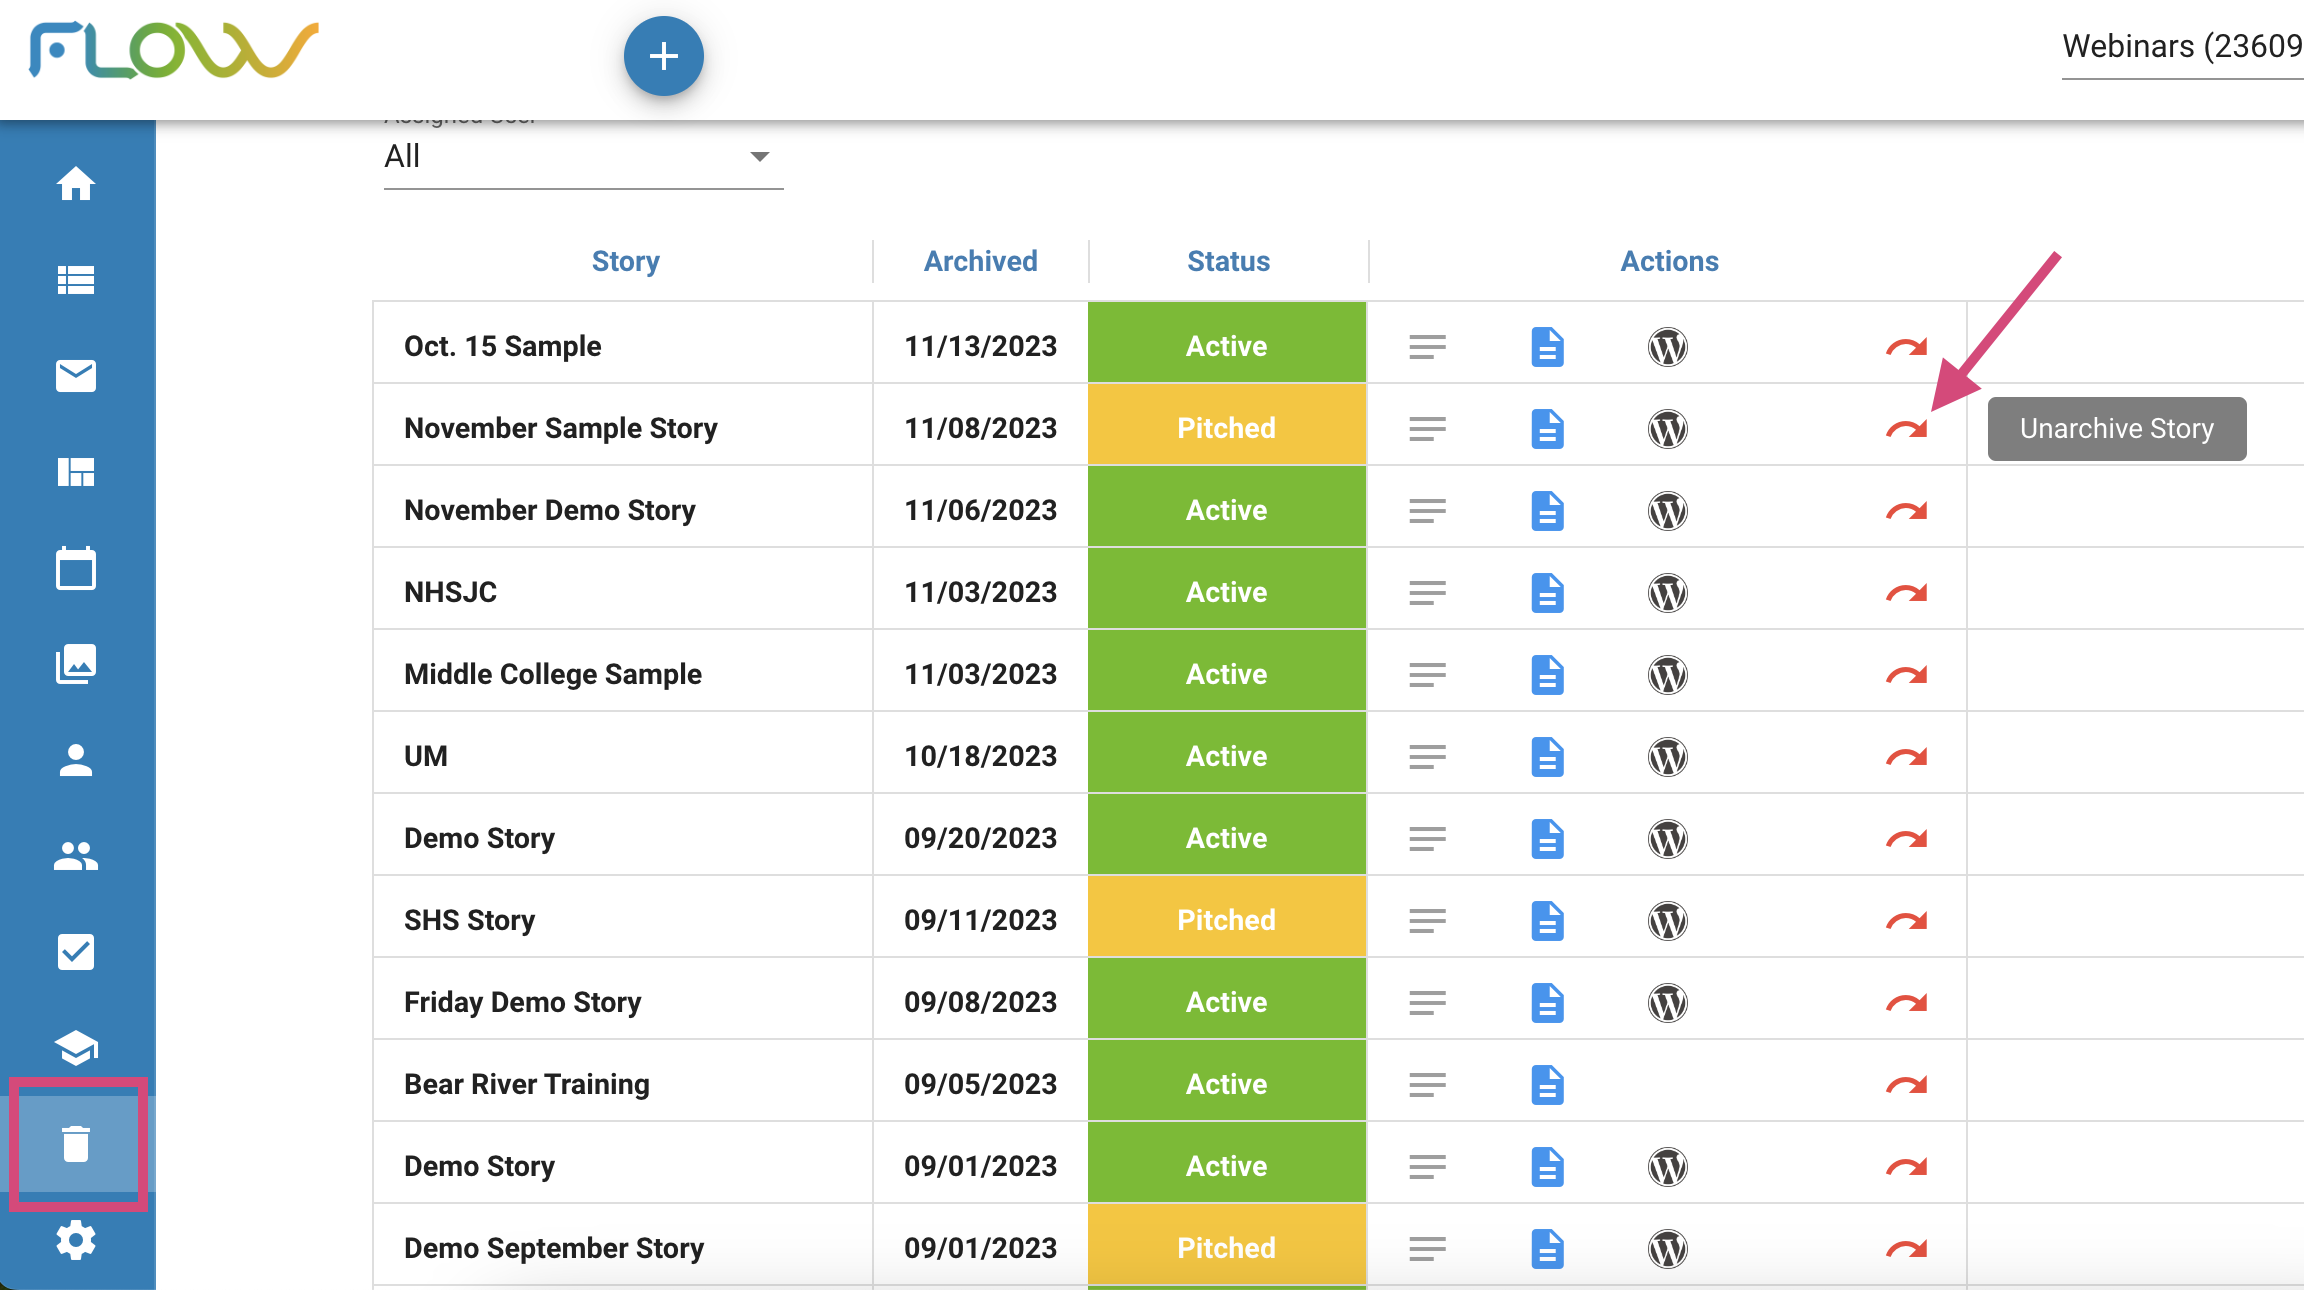Click the Actions column header
Image resolution: width=2304 pixels, height=1290 pixels.
pyautogui.click(x=1669, y=261)
